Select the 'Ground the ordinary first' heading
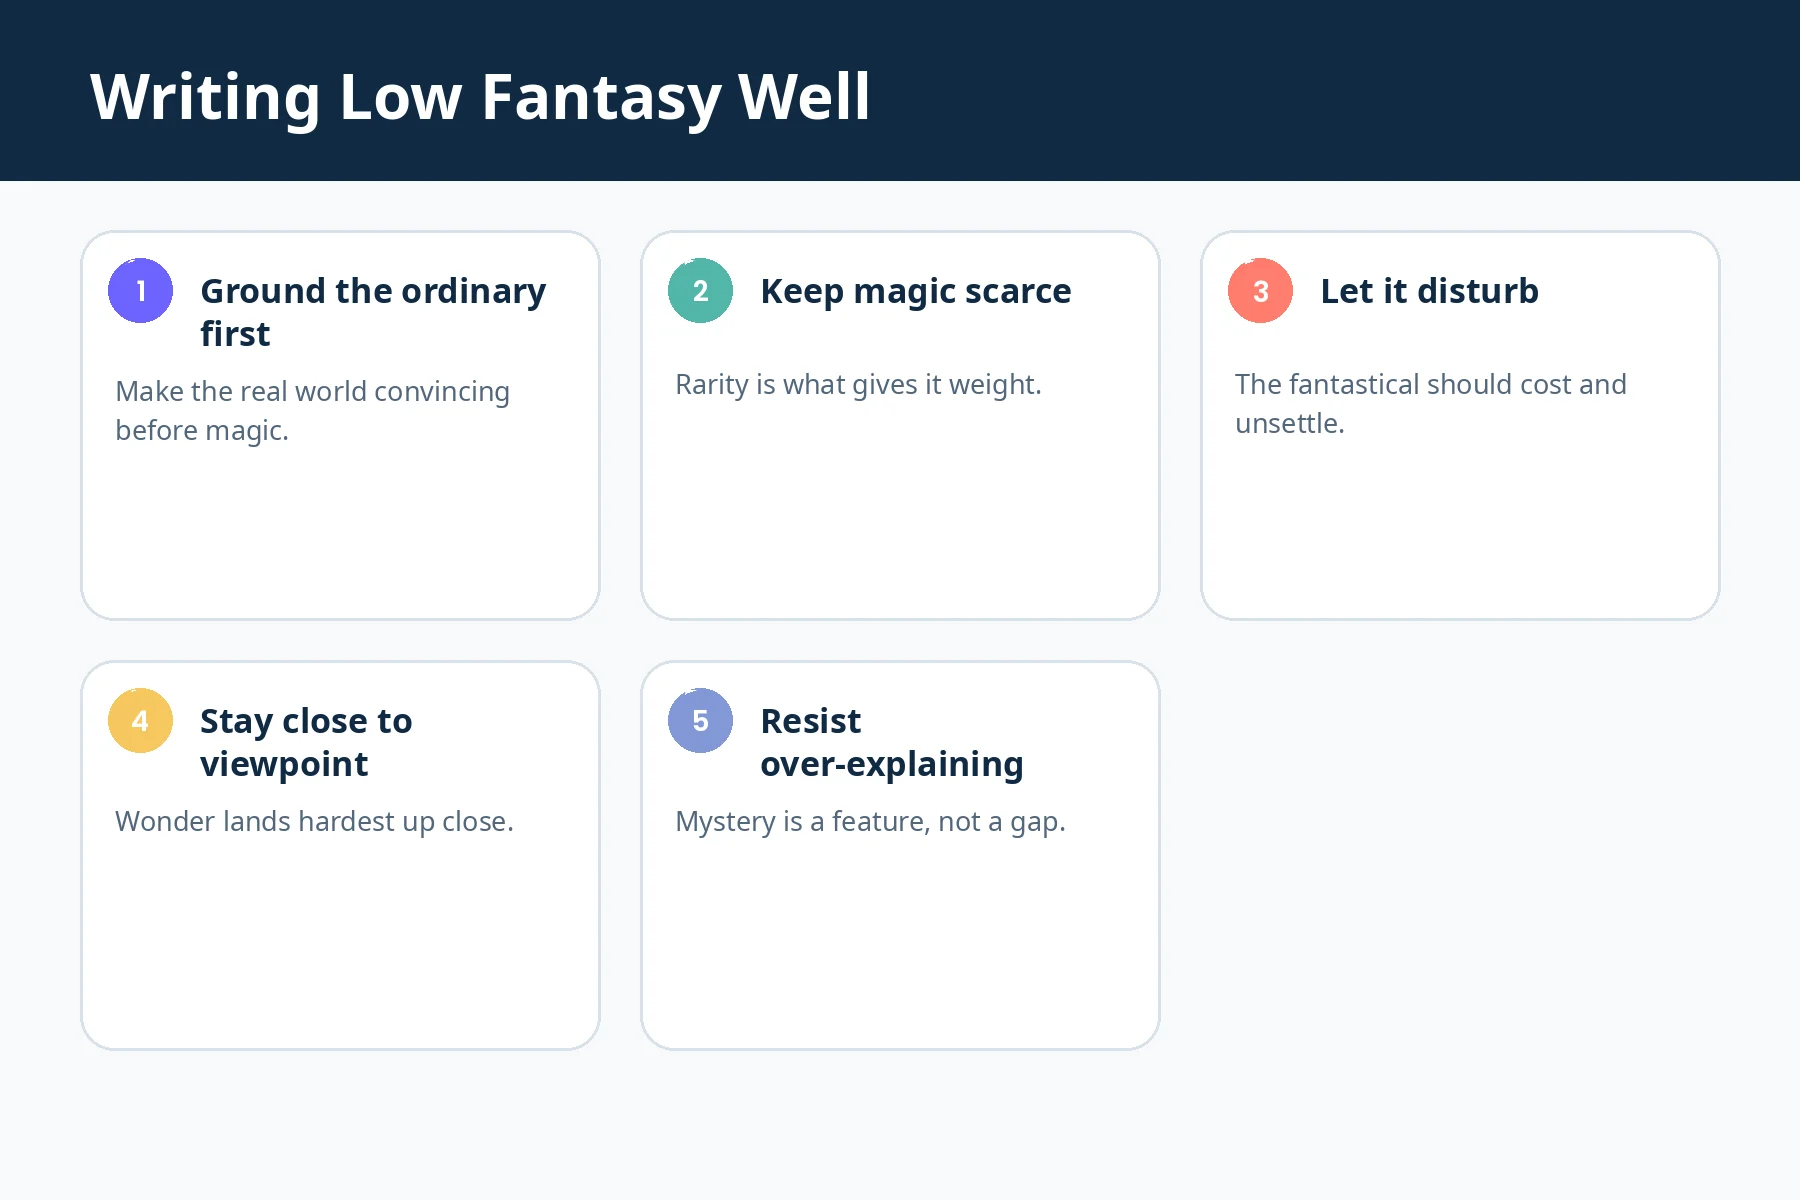Image resolution: width=1800 pixels, height=1200 pixels. (373, 312)
